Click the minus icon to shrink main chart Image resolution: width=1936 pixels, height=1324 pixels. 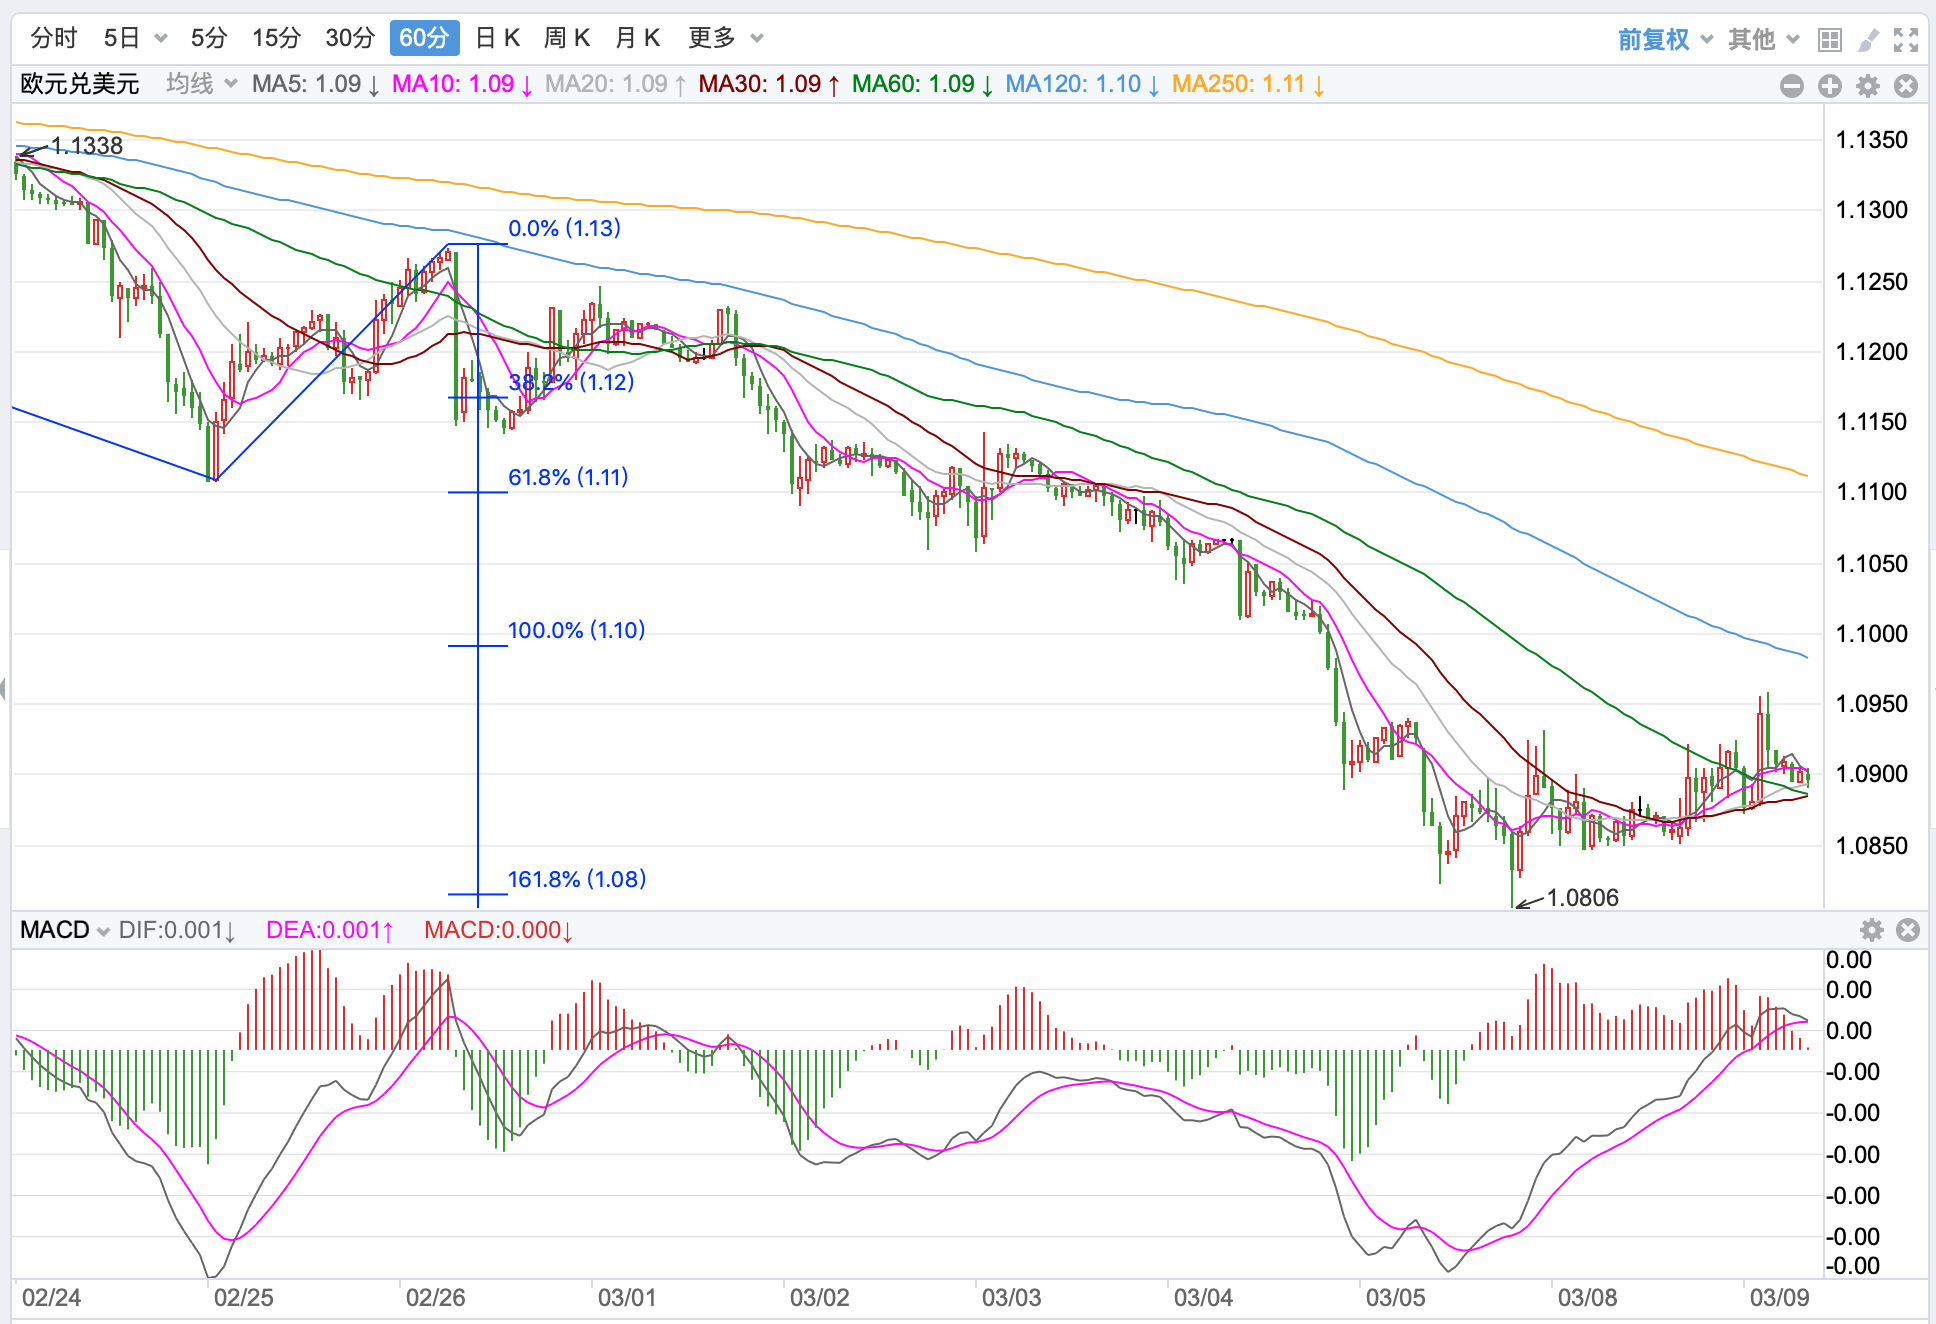tap(1792, 86)
